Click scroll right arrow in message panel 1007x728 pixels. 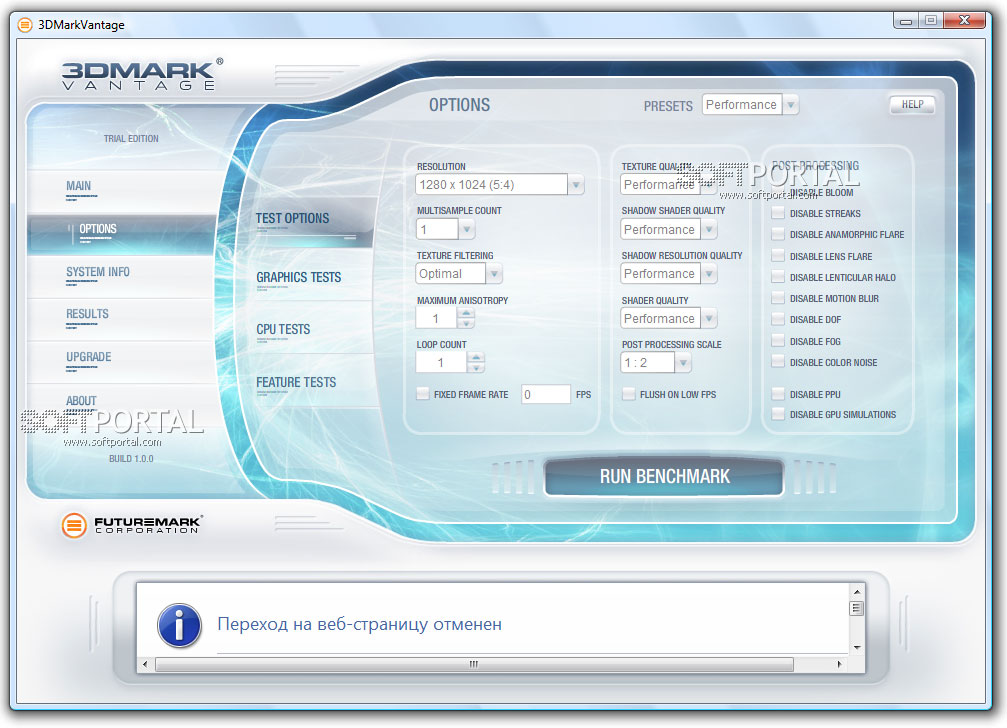coord(839,664)
